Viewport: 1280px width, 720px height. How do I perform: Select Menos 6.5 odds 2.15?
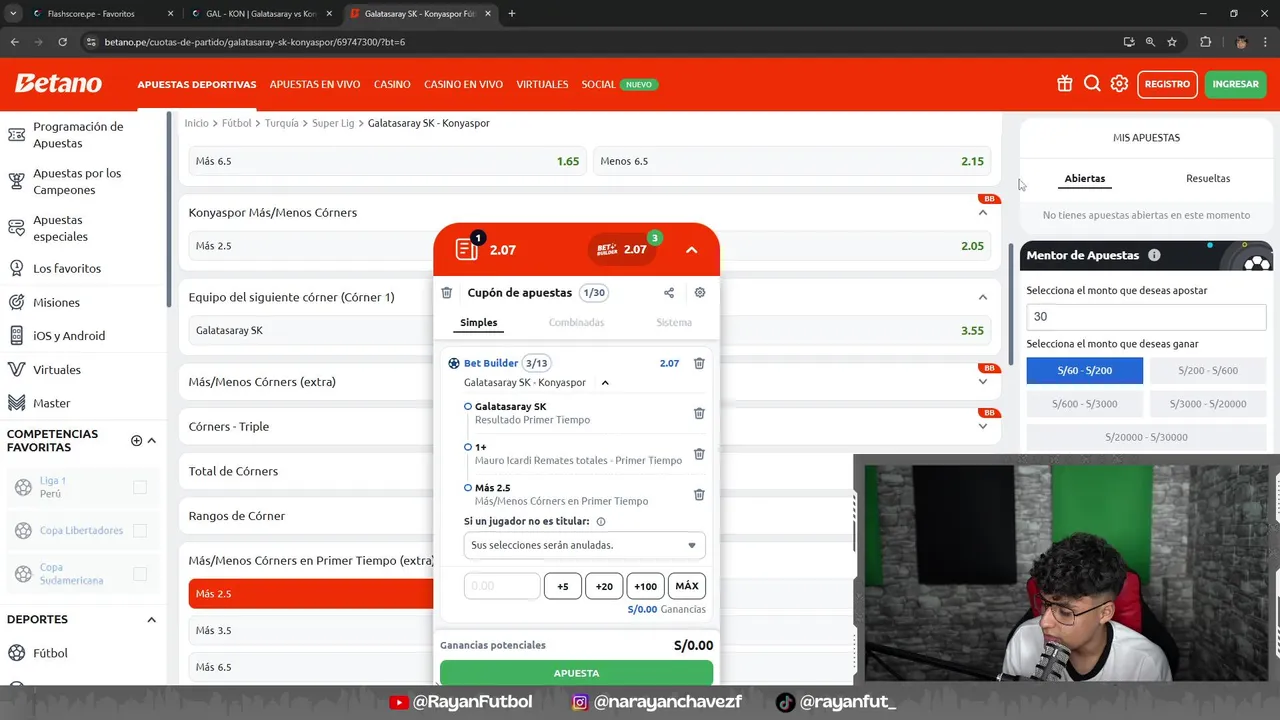click(792, 161)
